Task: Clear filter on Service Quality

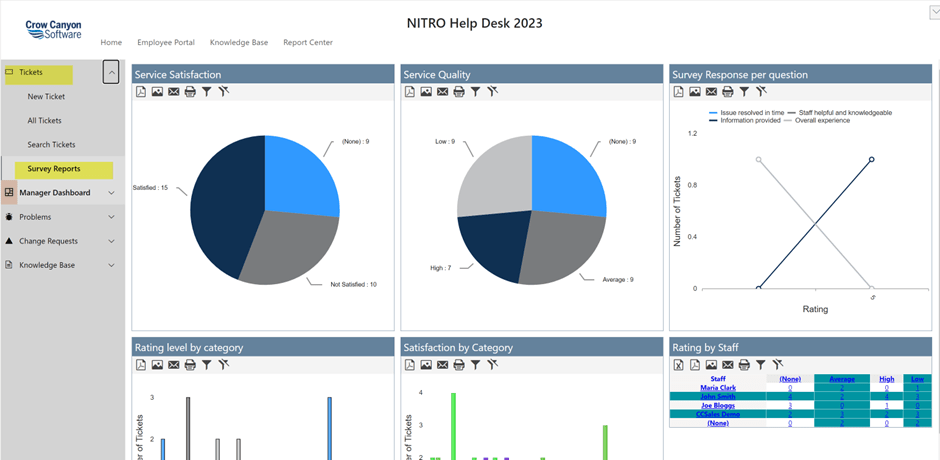Action: click(493, 91)
